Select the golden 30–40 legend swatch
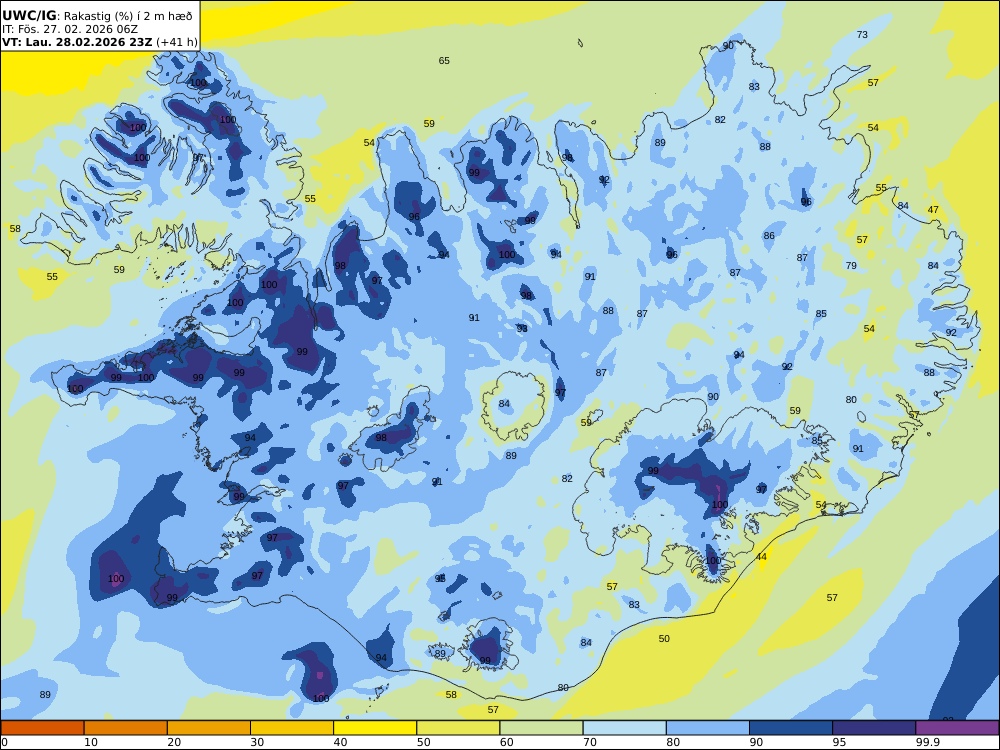1000x750 pixels. (x=292, y=728)
